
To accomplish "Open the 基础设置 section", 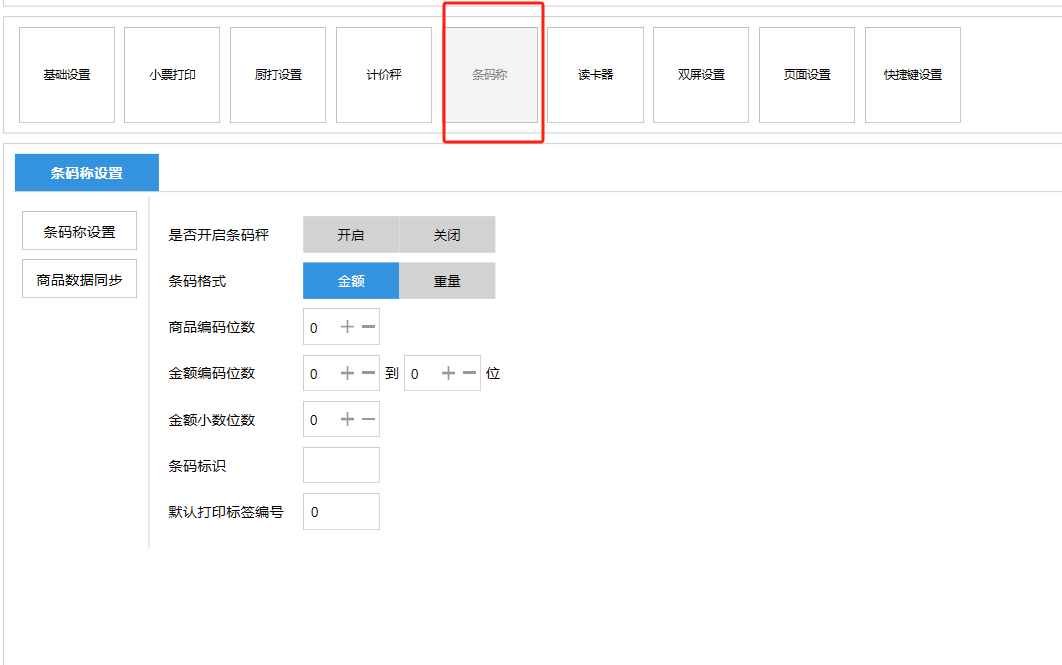I will (x=67, y=75).
